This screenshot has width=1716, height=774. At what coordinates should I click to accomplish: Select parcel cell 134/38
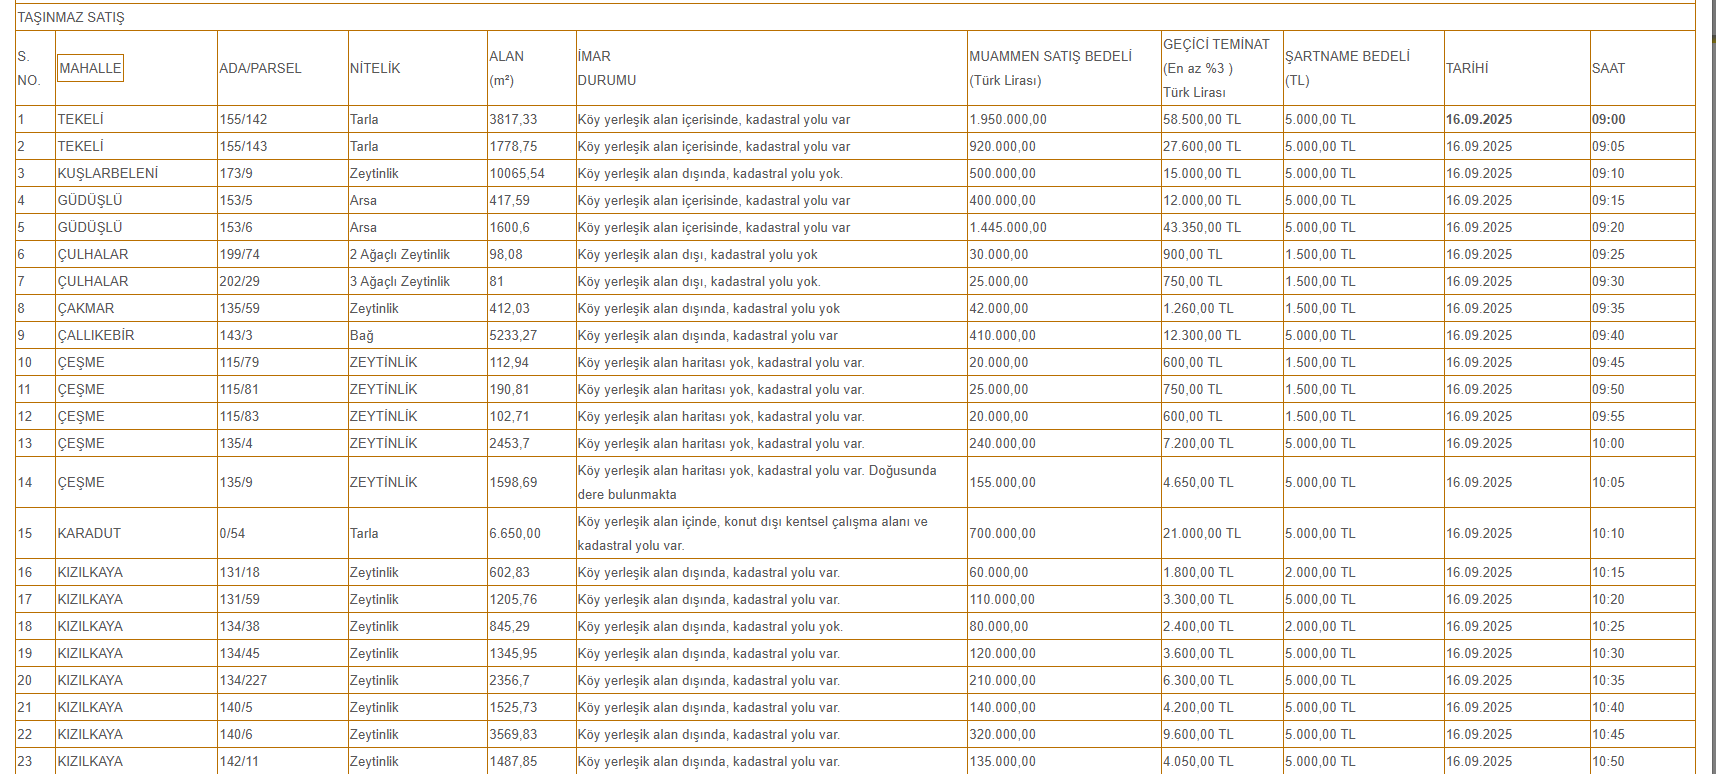(x=239, y=626)
